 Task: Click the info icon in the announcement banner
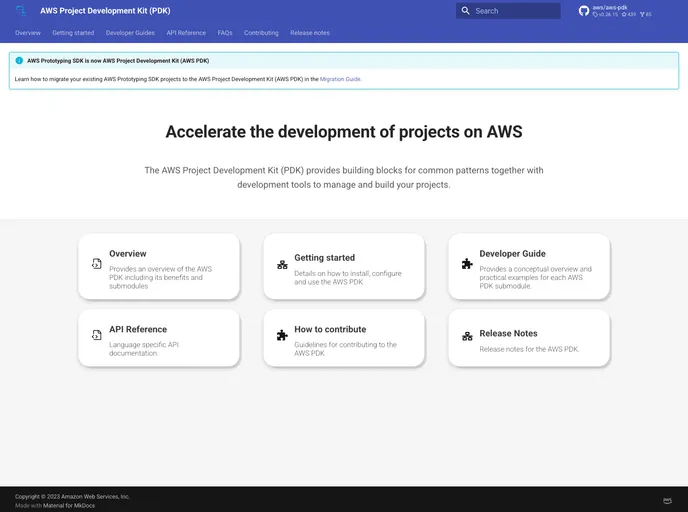pyautogui.click(x=19, y=61)
